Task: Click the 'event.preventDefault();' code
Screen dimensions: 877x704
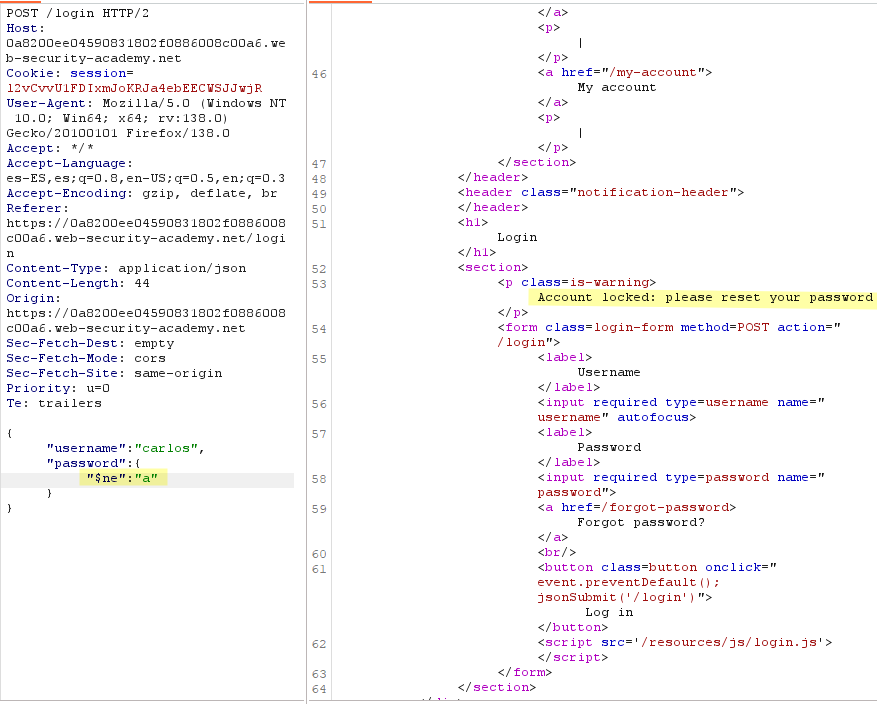Action: click(x=629, y=582)
